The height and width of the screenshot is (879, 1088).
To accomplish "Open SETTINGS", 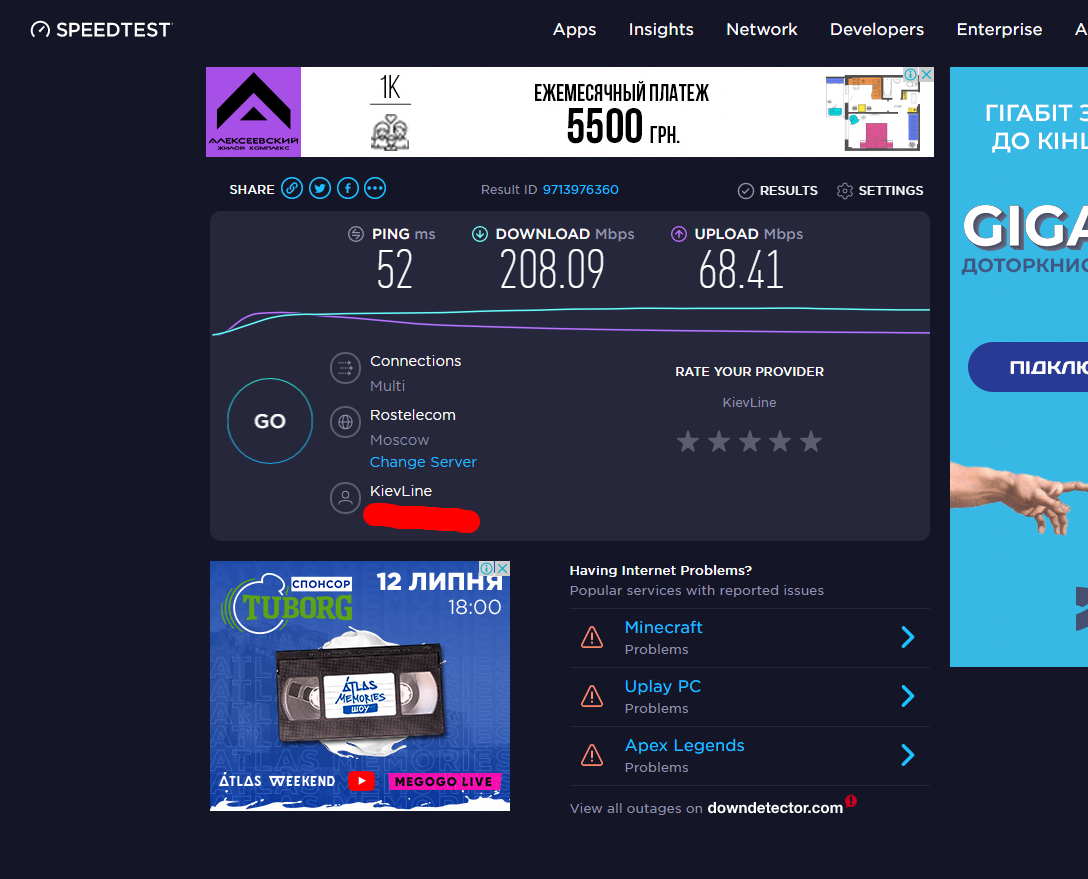I will (890, 191).
